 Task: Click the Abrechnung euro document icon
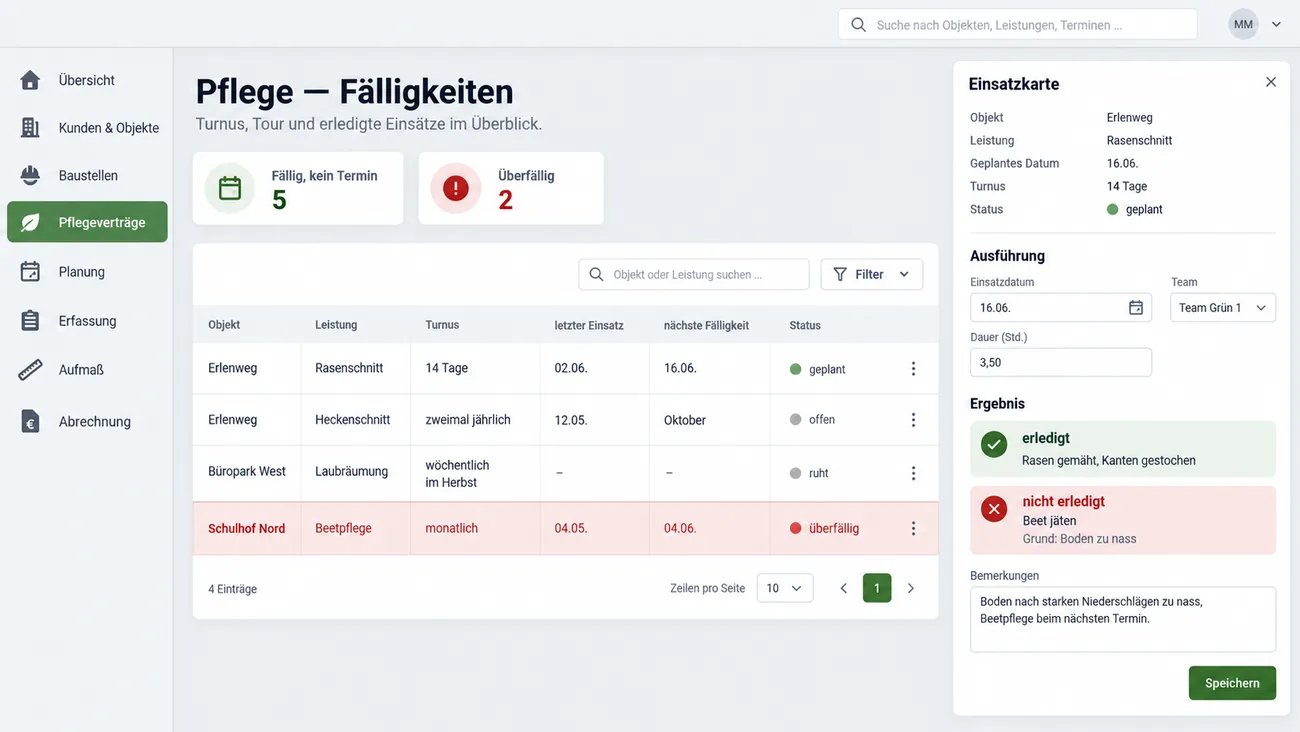[30, 421]
